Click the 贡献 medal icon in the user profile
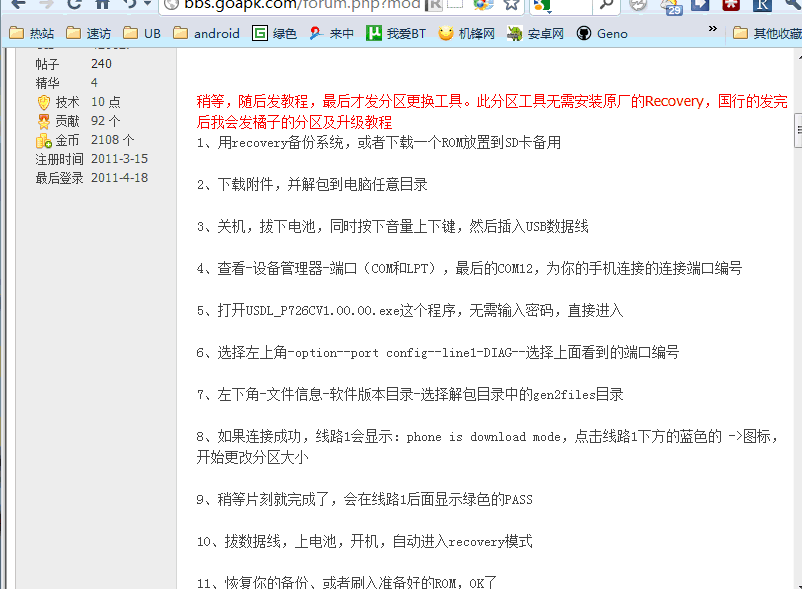 tap(44, 121)
